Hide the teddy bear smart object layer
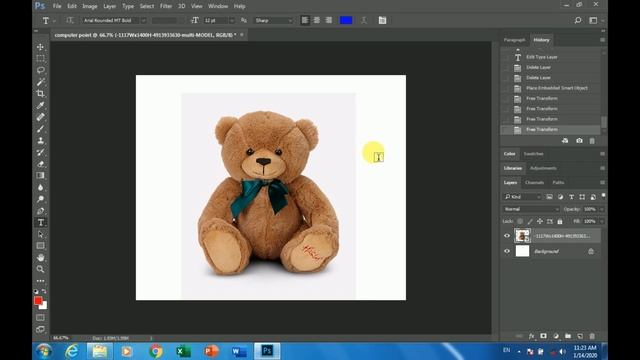Screen dimensions: 640x360 coord(507,236)
